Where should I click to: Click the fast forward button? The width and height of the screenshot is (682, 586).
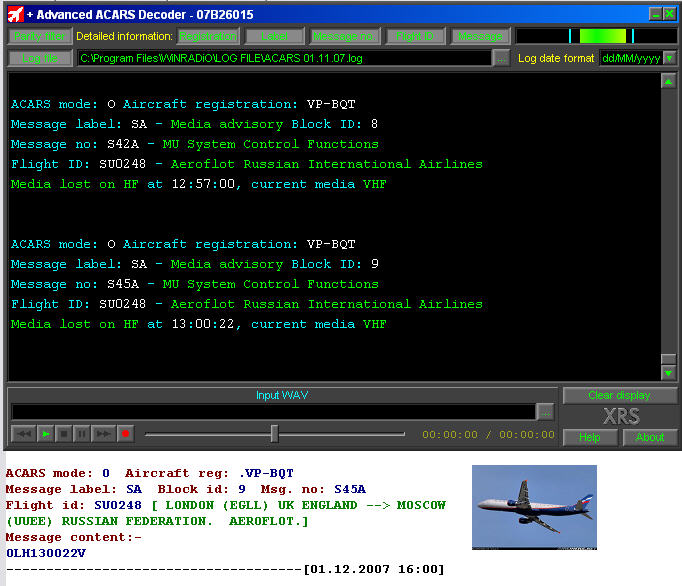click(x=103, y=434)
